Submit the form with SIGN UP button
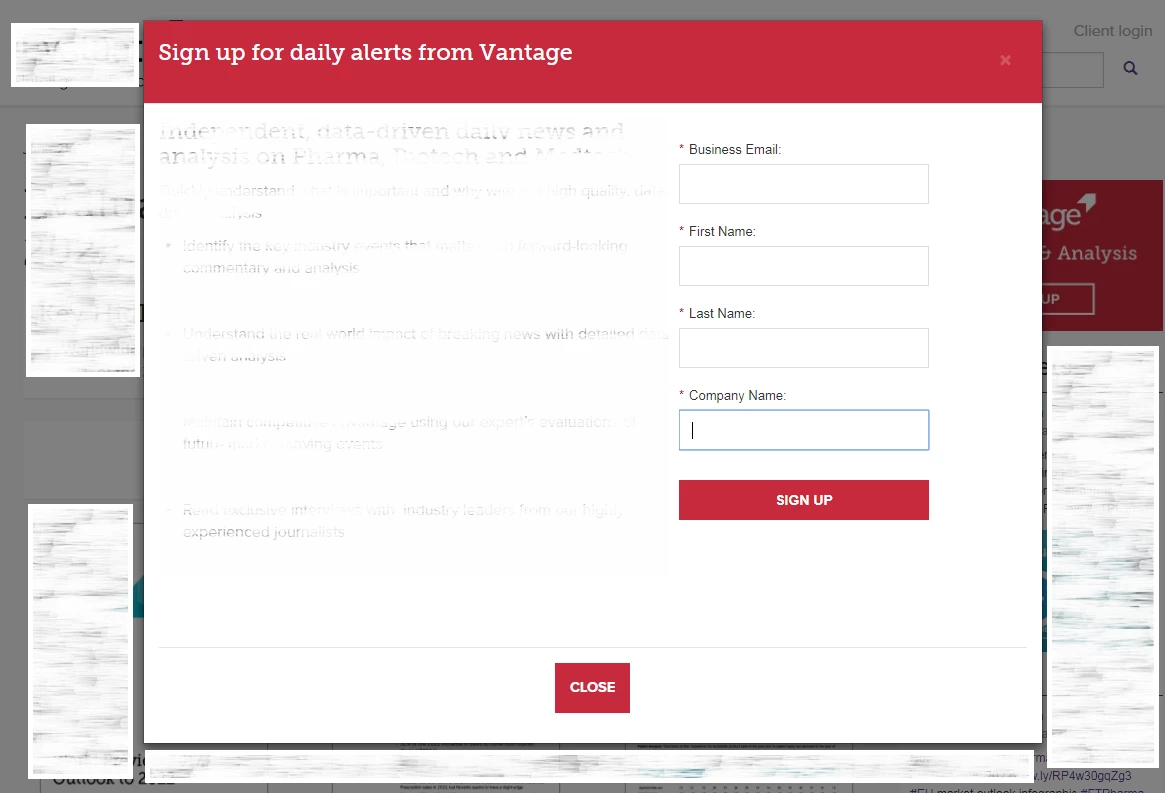This screenshot has width=1165, height=793. coord(803,500)
